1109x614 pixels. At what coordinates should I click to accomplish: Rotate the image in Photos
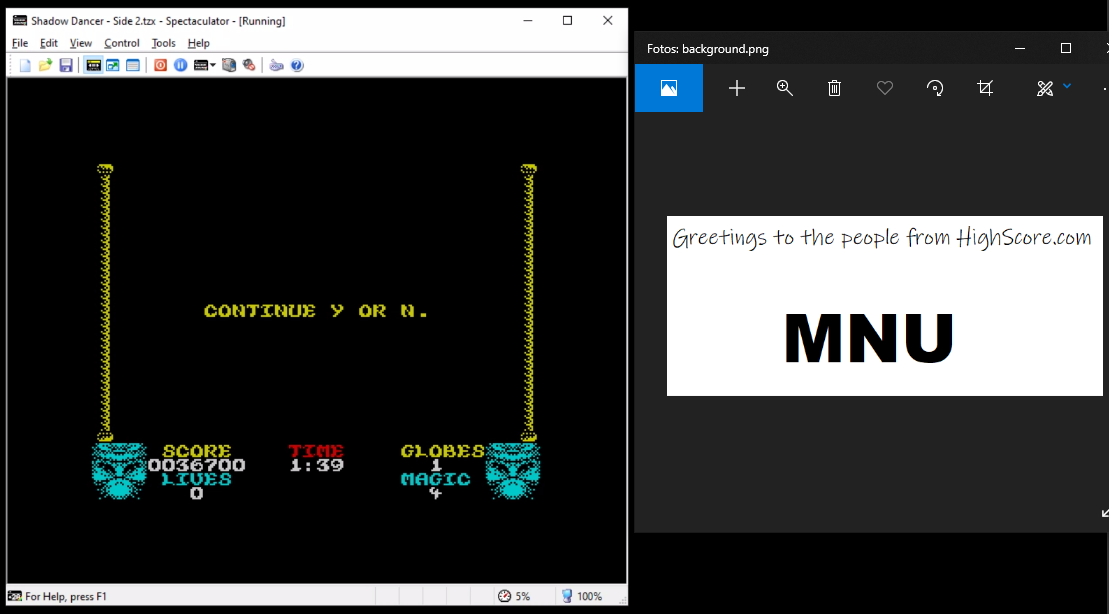point(935,88)
